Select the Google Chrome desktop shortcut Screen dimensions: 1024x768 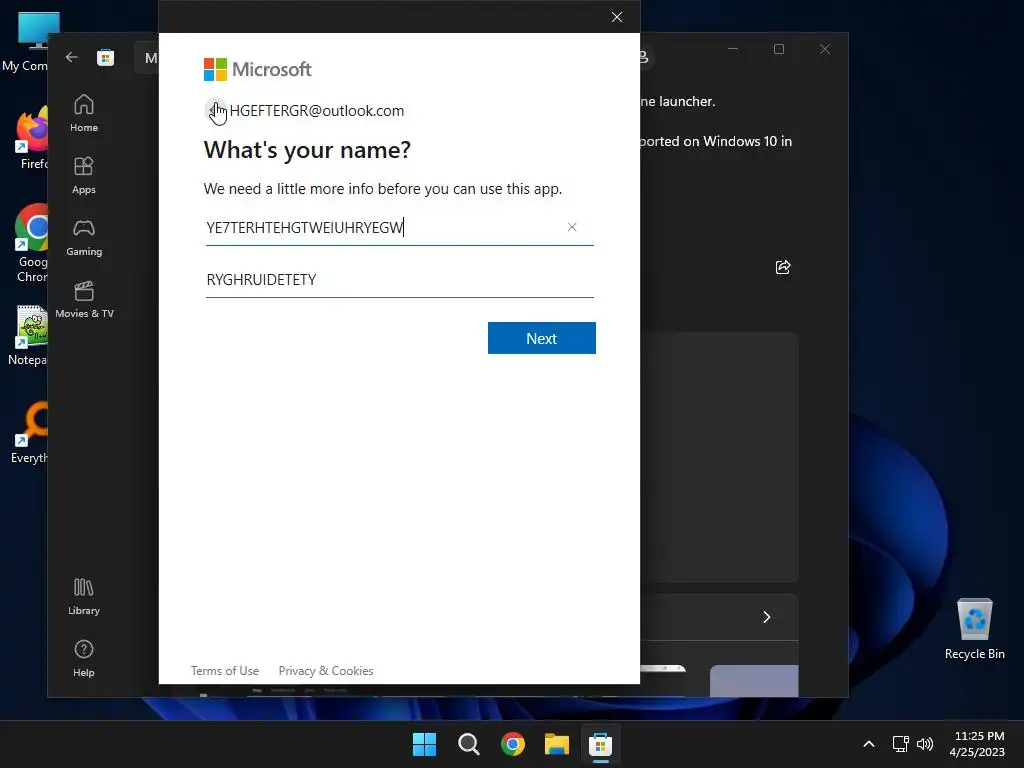30,243
